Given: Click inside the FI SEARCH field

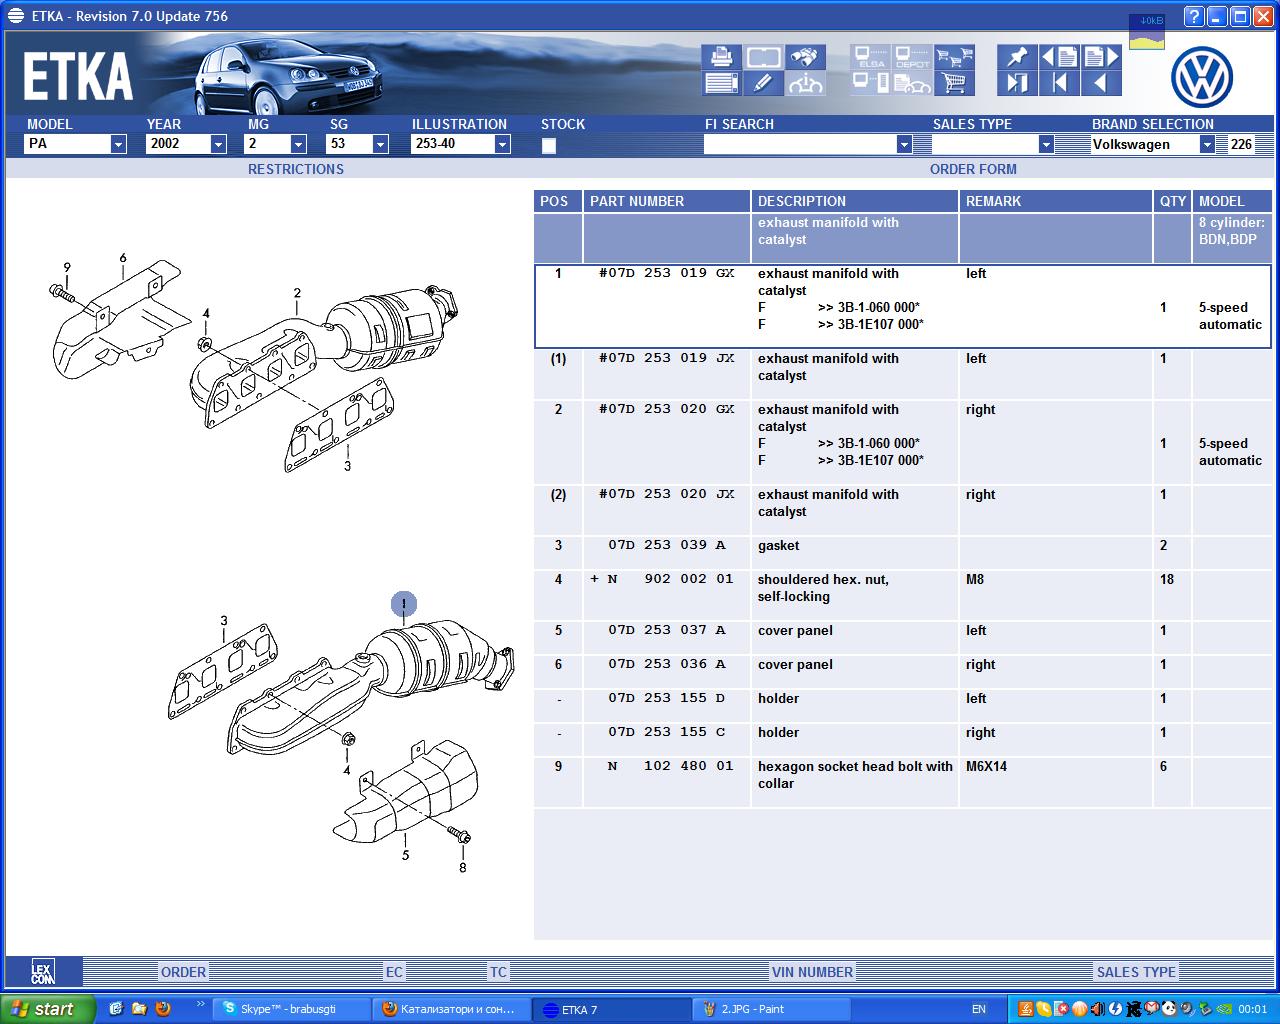Looking at the screenshot, I should click(x=800, y=144).
